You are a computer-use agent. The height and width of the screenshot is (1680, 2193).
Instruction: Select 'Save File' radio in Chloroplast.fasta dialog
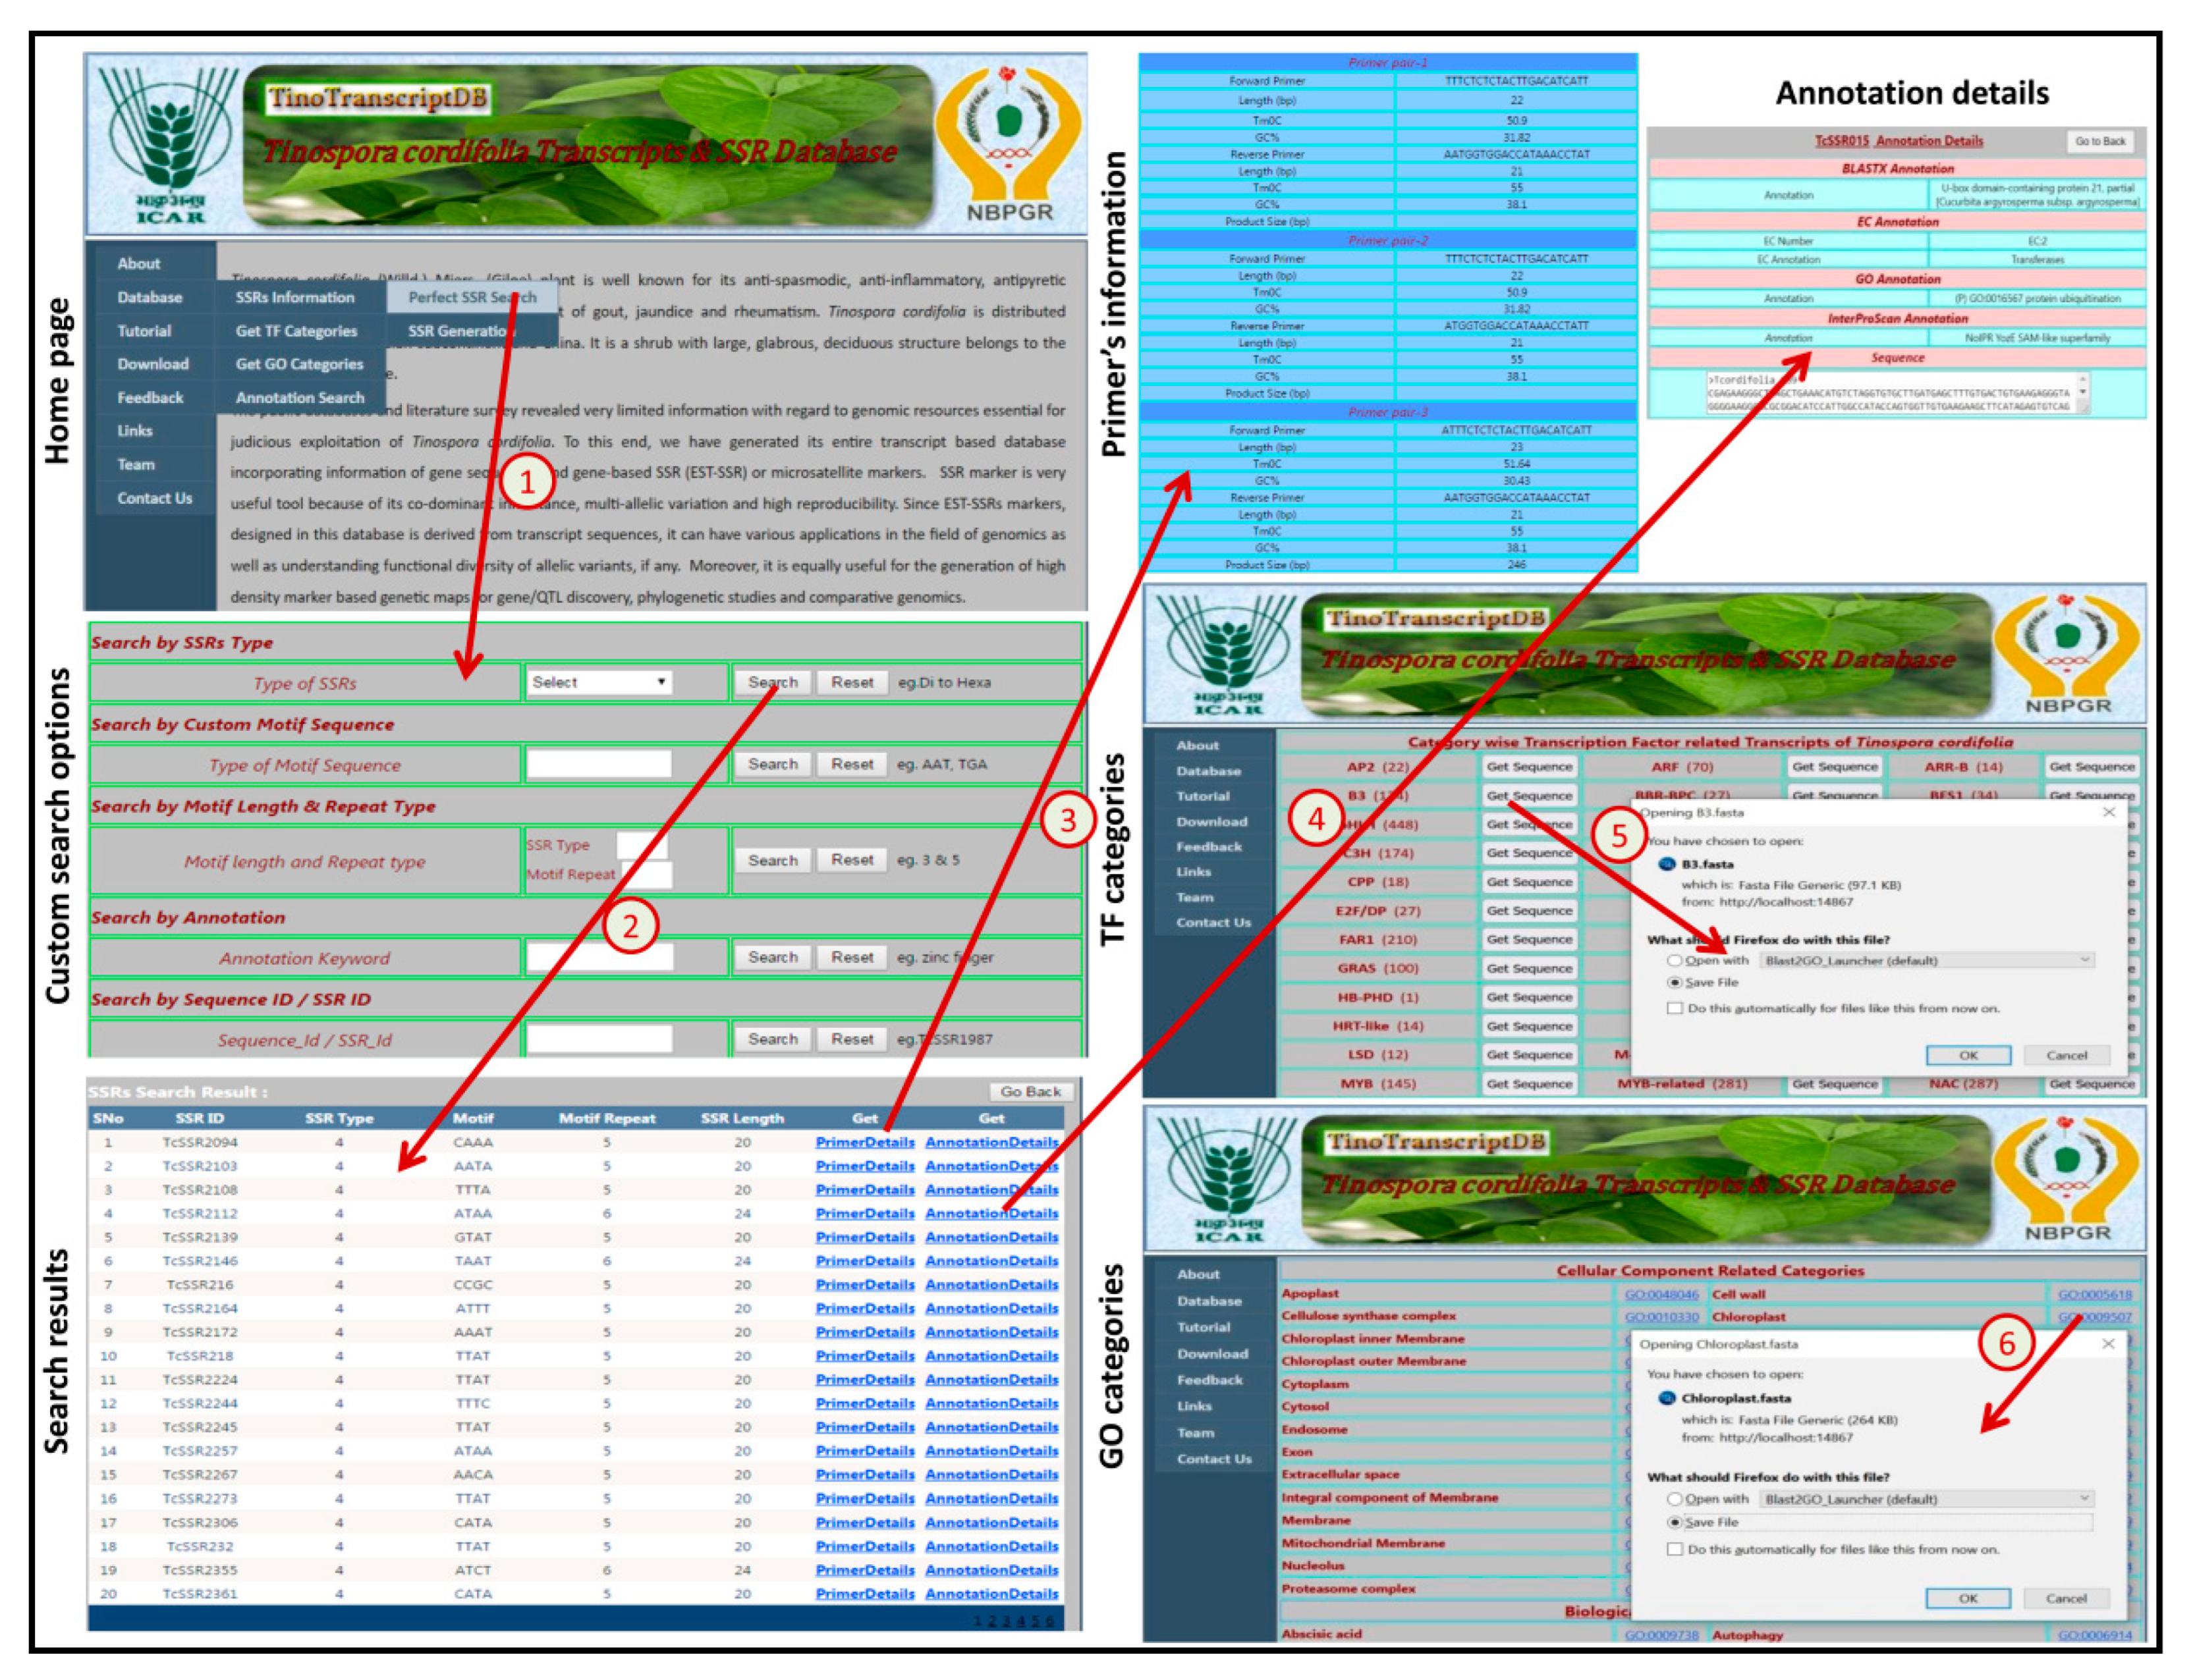pos(1674,1522)
